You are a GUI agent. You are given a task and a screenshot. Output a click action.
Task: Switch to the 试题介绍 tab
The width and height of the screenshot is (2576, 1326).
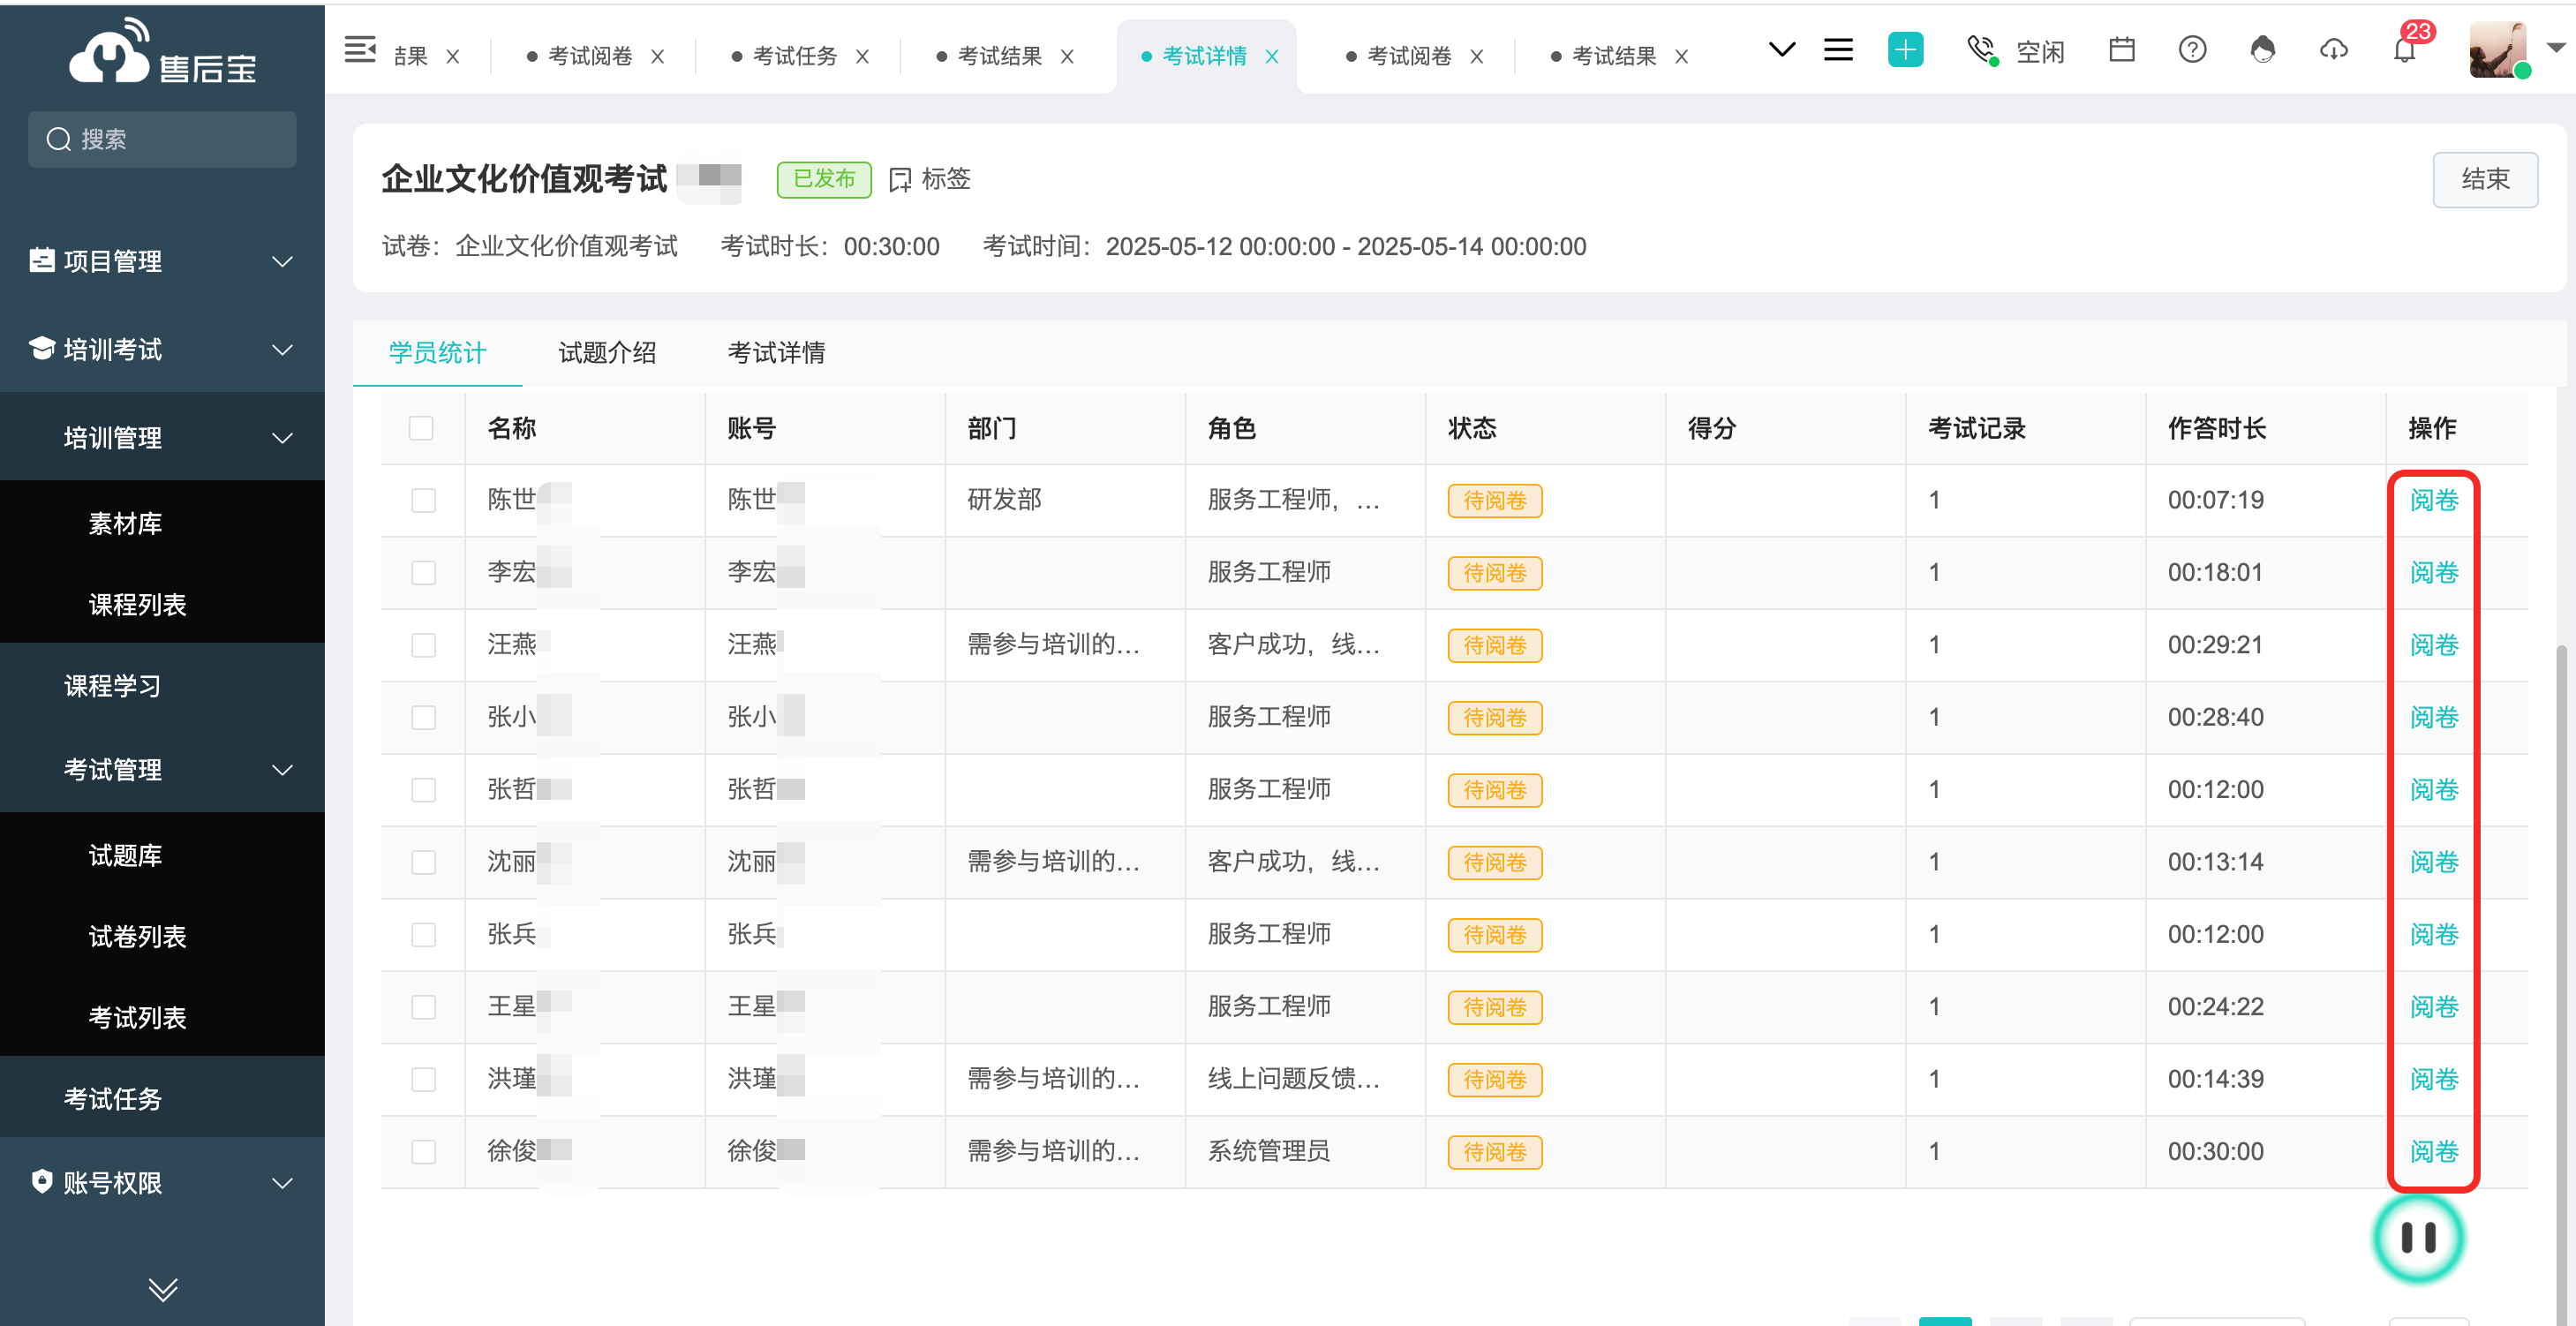(606, 352)
